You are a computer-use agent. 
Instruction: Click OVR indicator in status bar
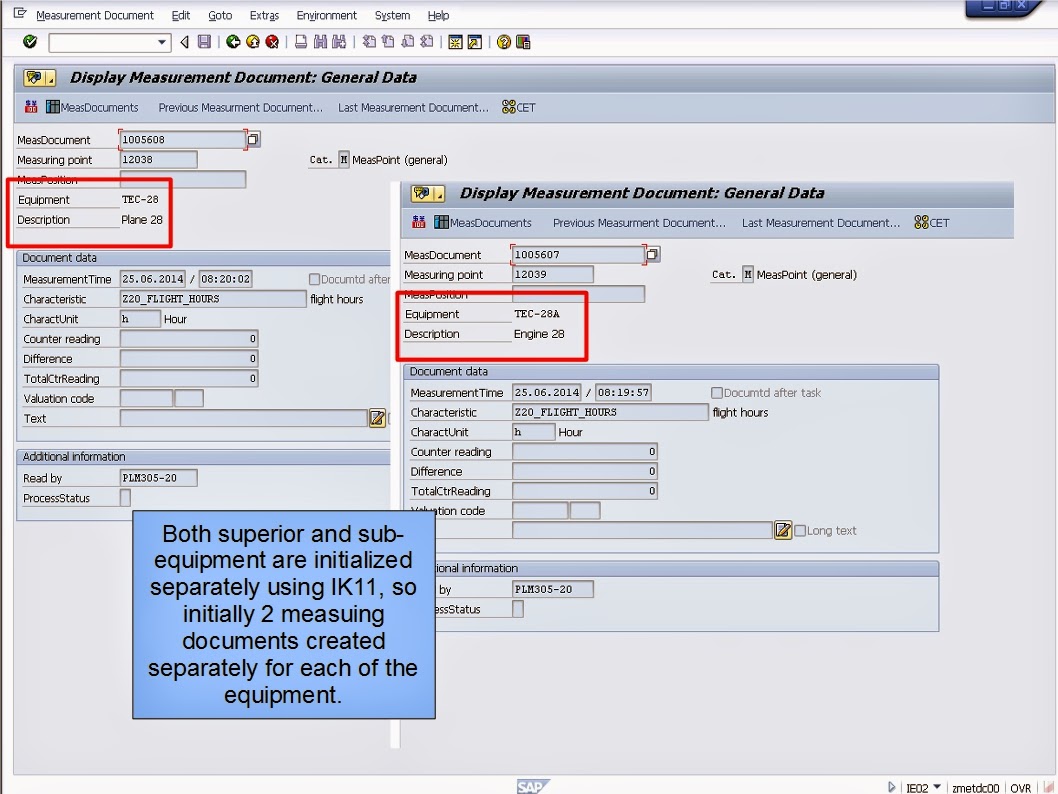[x=1020, y=787]
